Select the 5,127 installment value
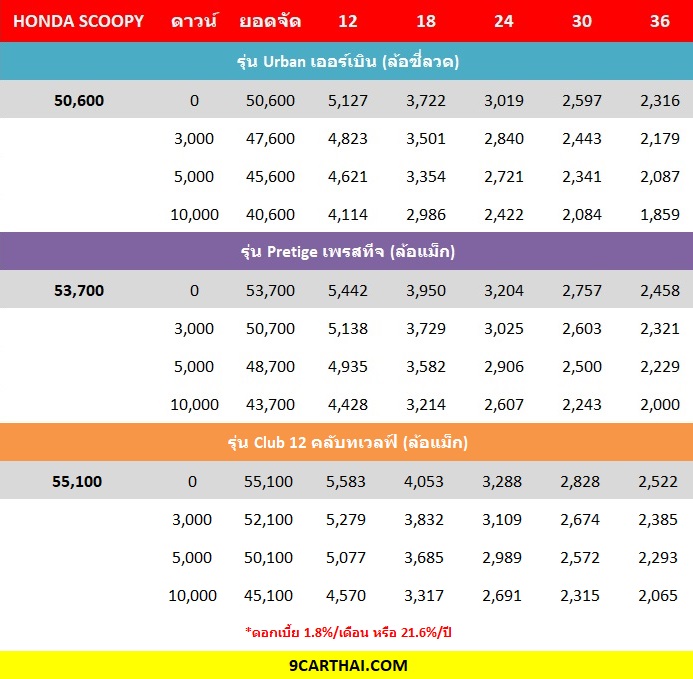 point(348,101)
